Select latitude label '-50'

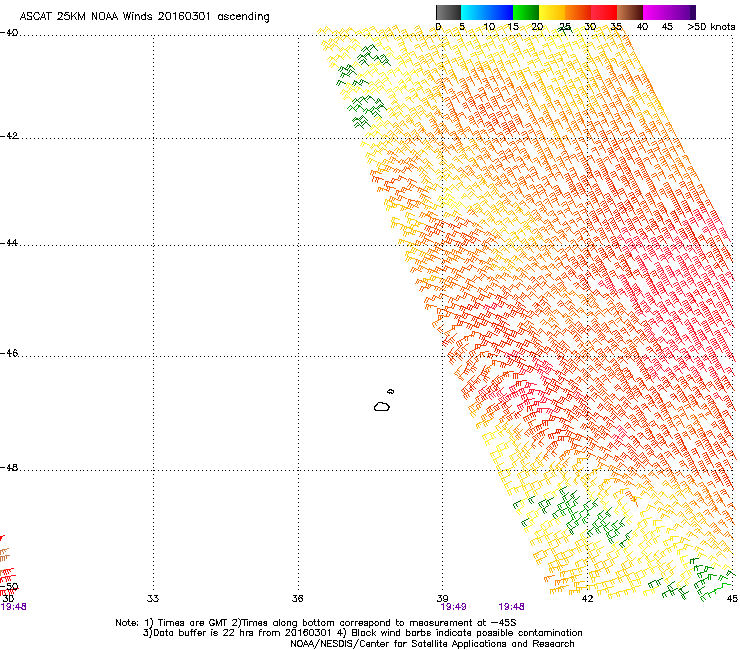[x=9, y=587]
